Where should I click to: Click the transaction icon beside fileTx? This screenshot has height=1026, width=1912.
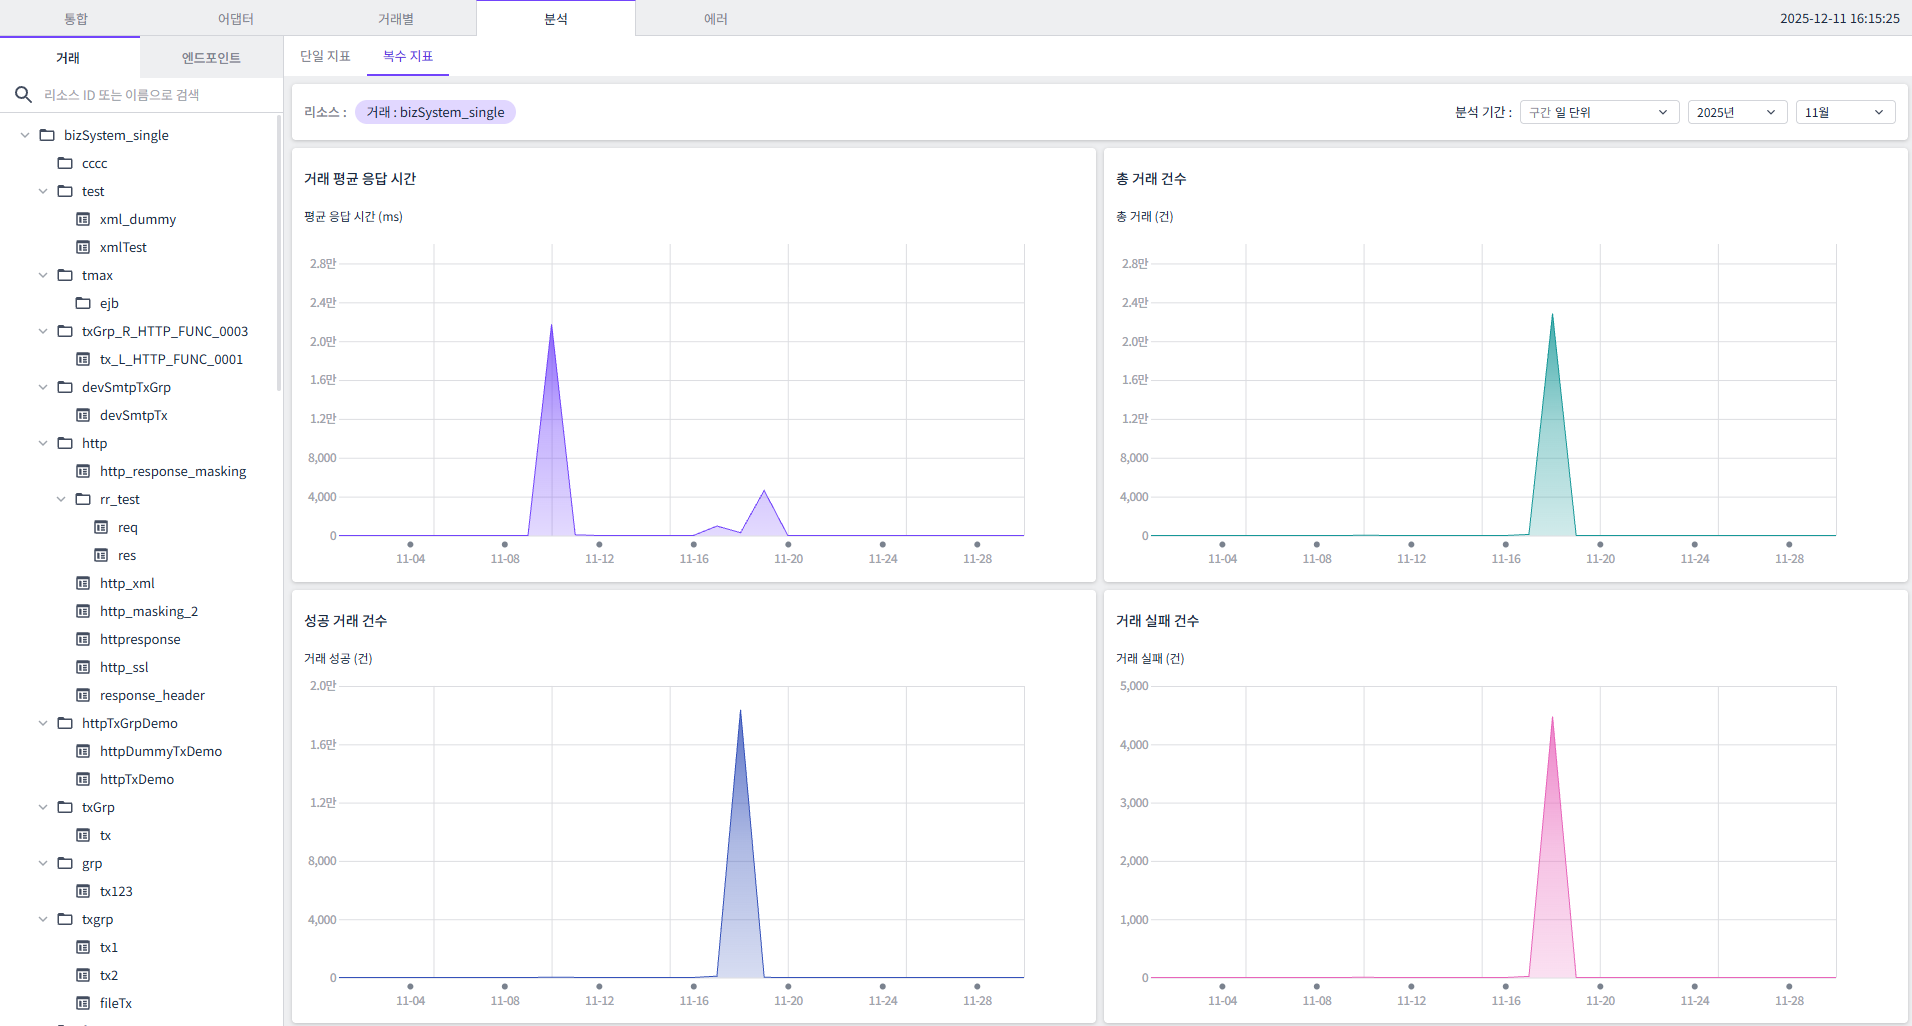click(x=84, y=1003)
